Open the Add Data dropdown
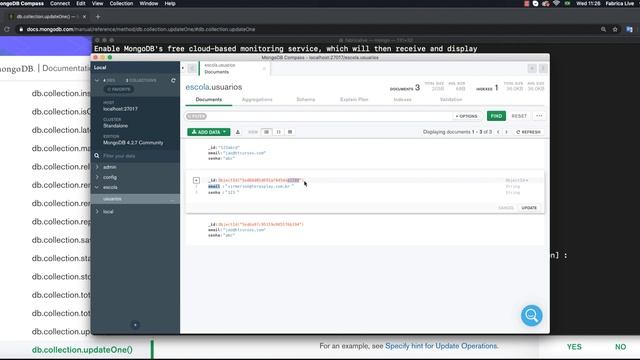 tap(209, 132)
